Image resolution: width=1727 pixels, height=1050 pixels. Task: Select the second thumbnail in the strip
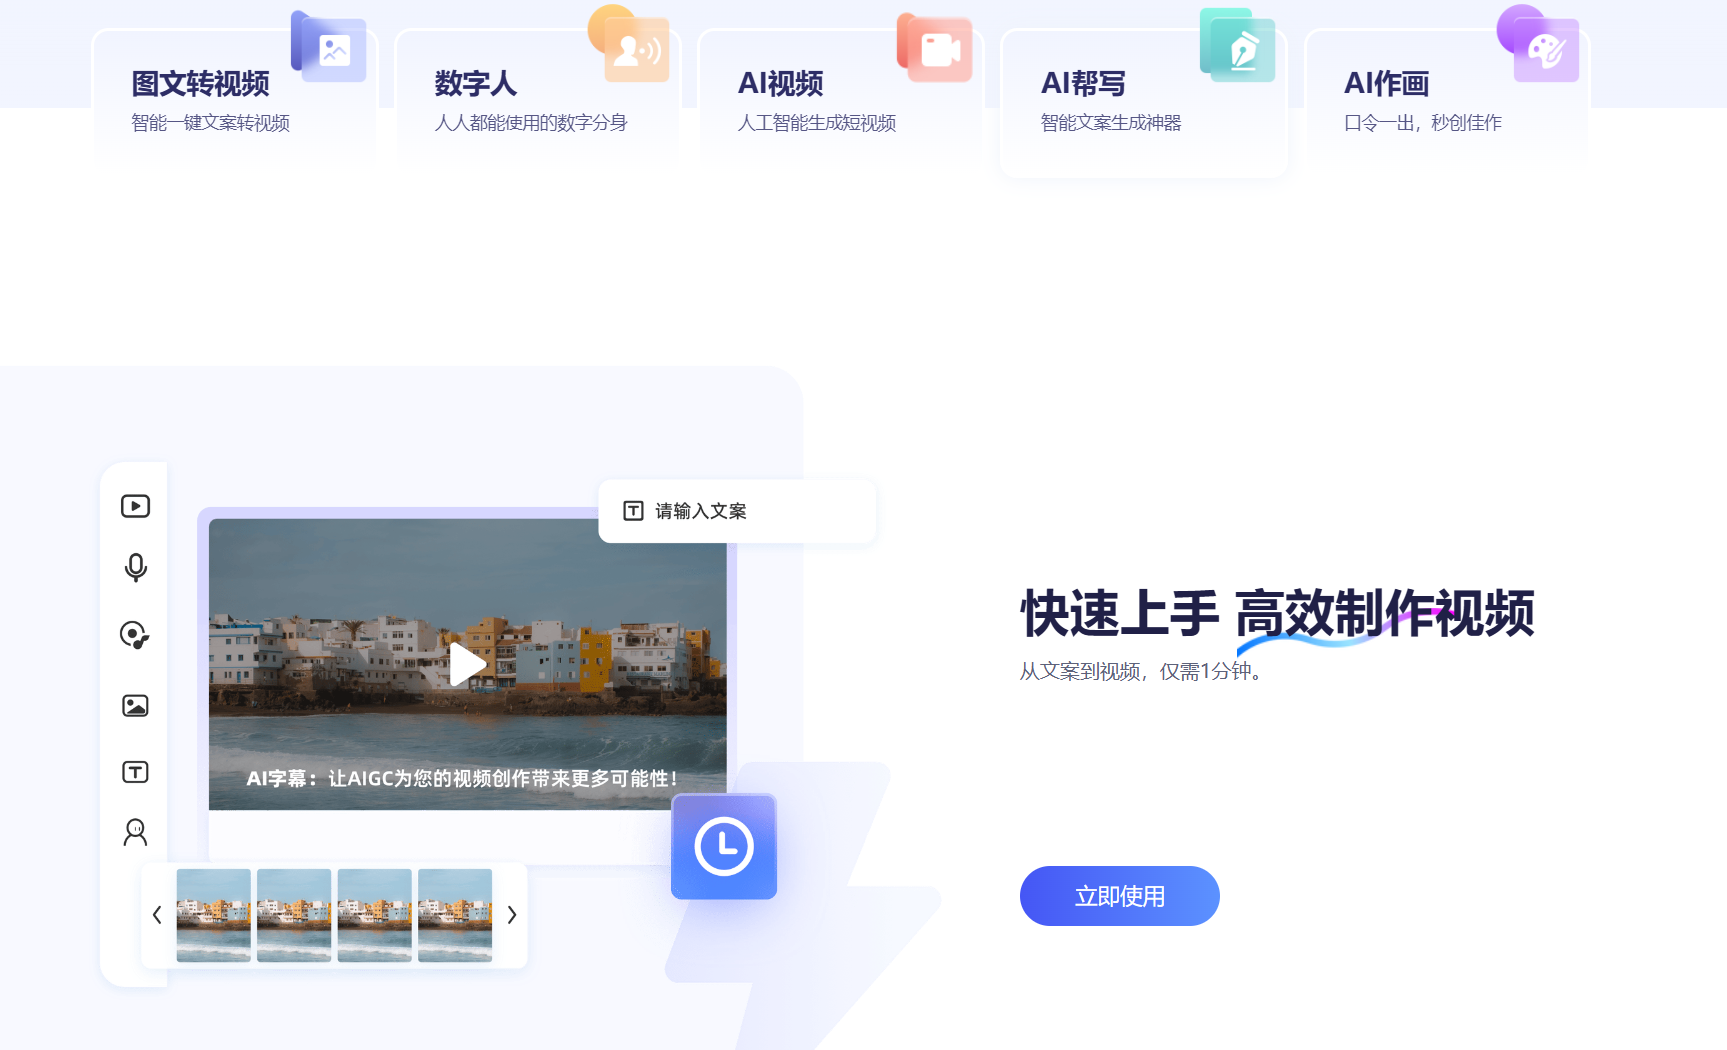click(294, 915)
